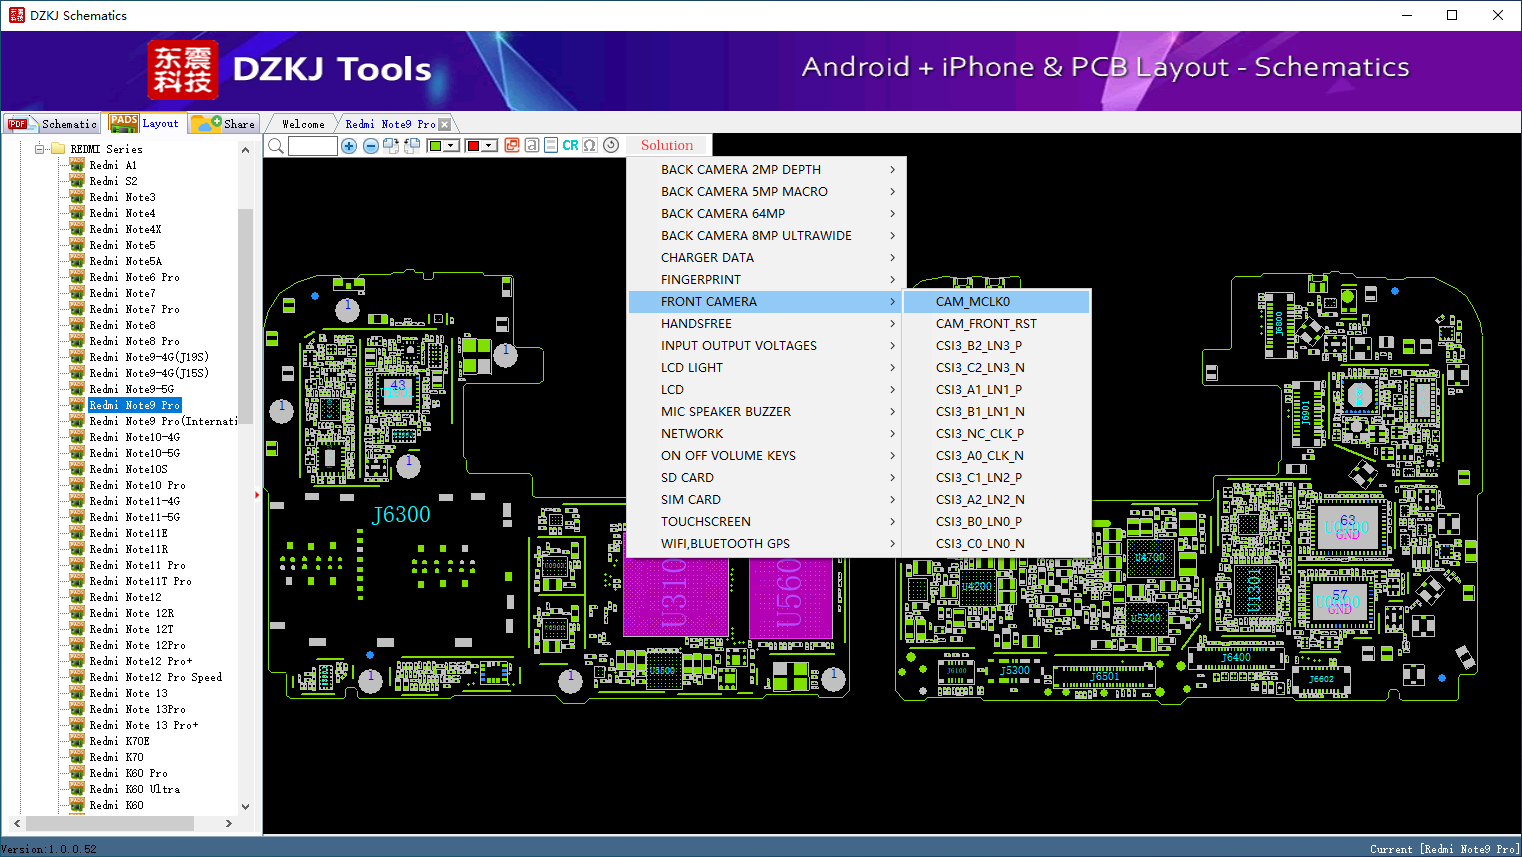The image size is (1522, 857).
Task: Select the CSI3_A0_CLK_N signal
Action: click(x=996, y=456)
